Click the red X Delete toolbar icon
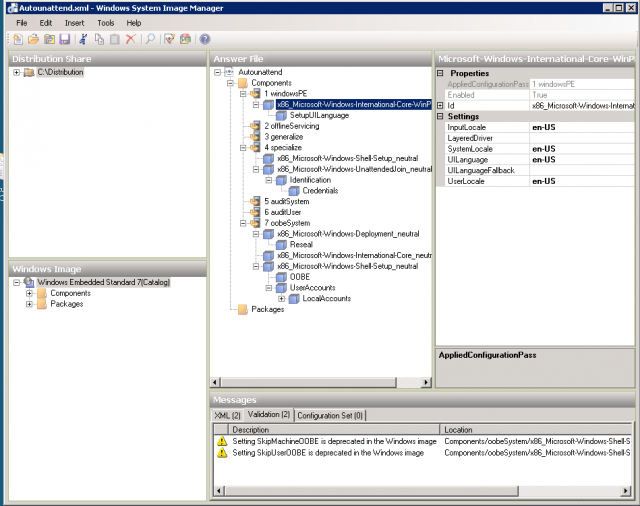 coord(131,39)
